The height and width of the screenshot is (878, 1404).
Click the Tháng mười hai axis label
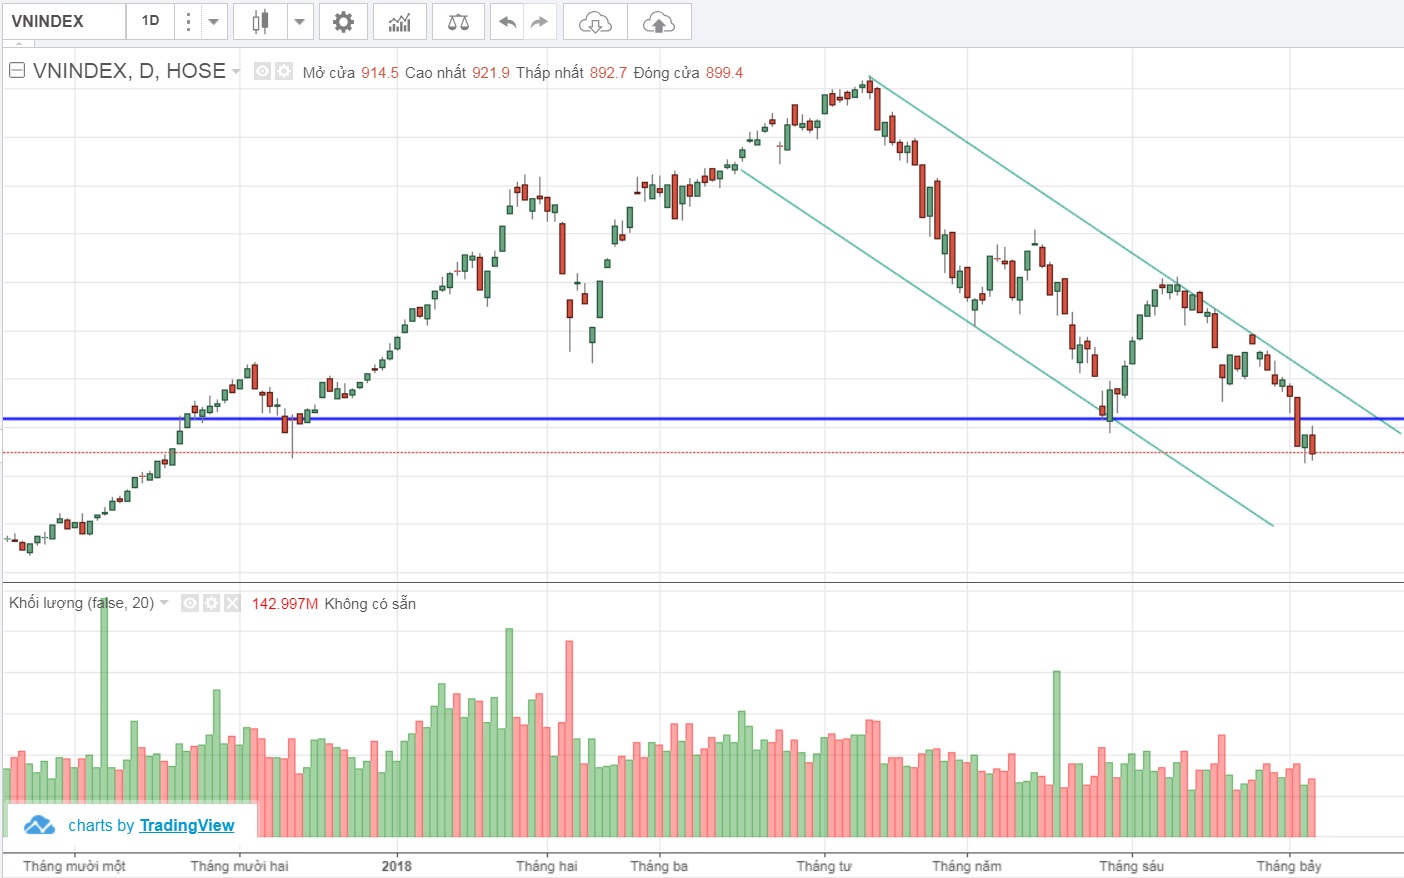click(x=239, y=866)
